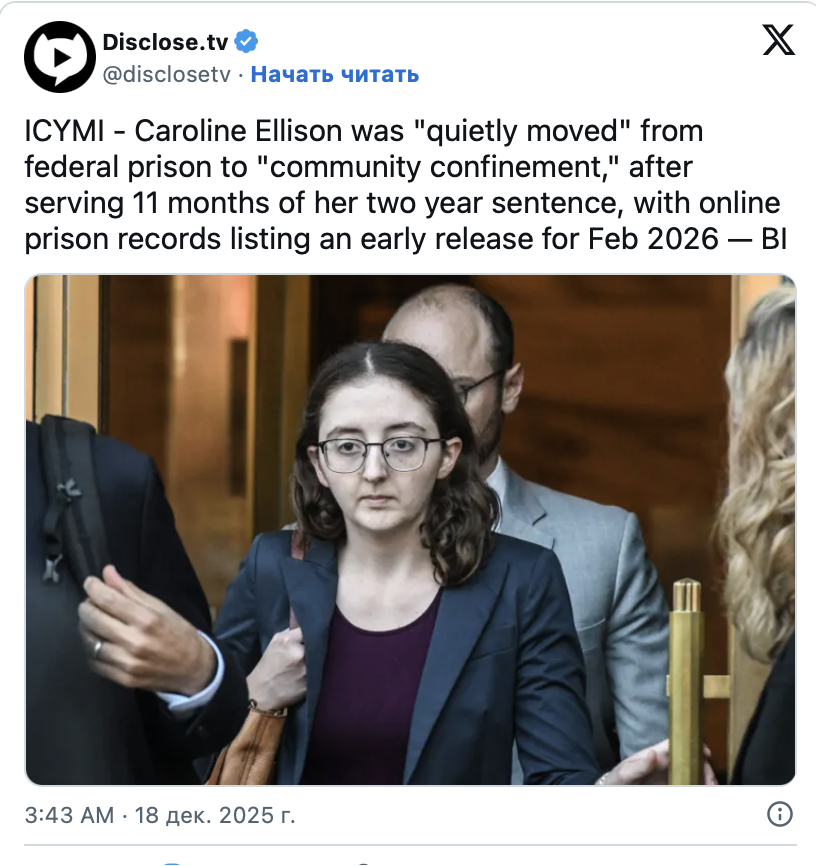This screenshot has width=816, height=866.
Task: Open the Disclose.tv profile avatar
Action: pyautogui.click(x=60, y=57)
